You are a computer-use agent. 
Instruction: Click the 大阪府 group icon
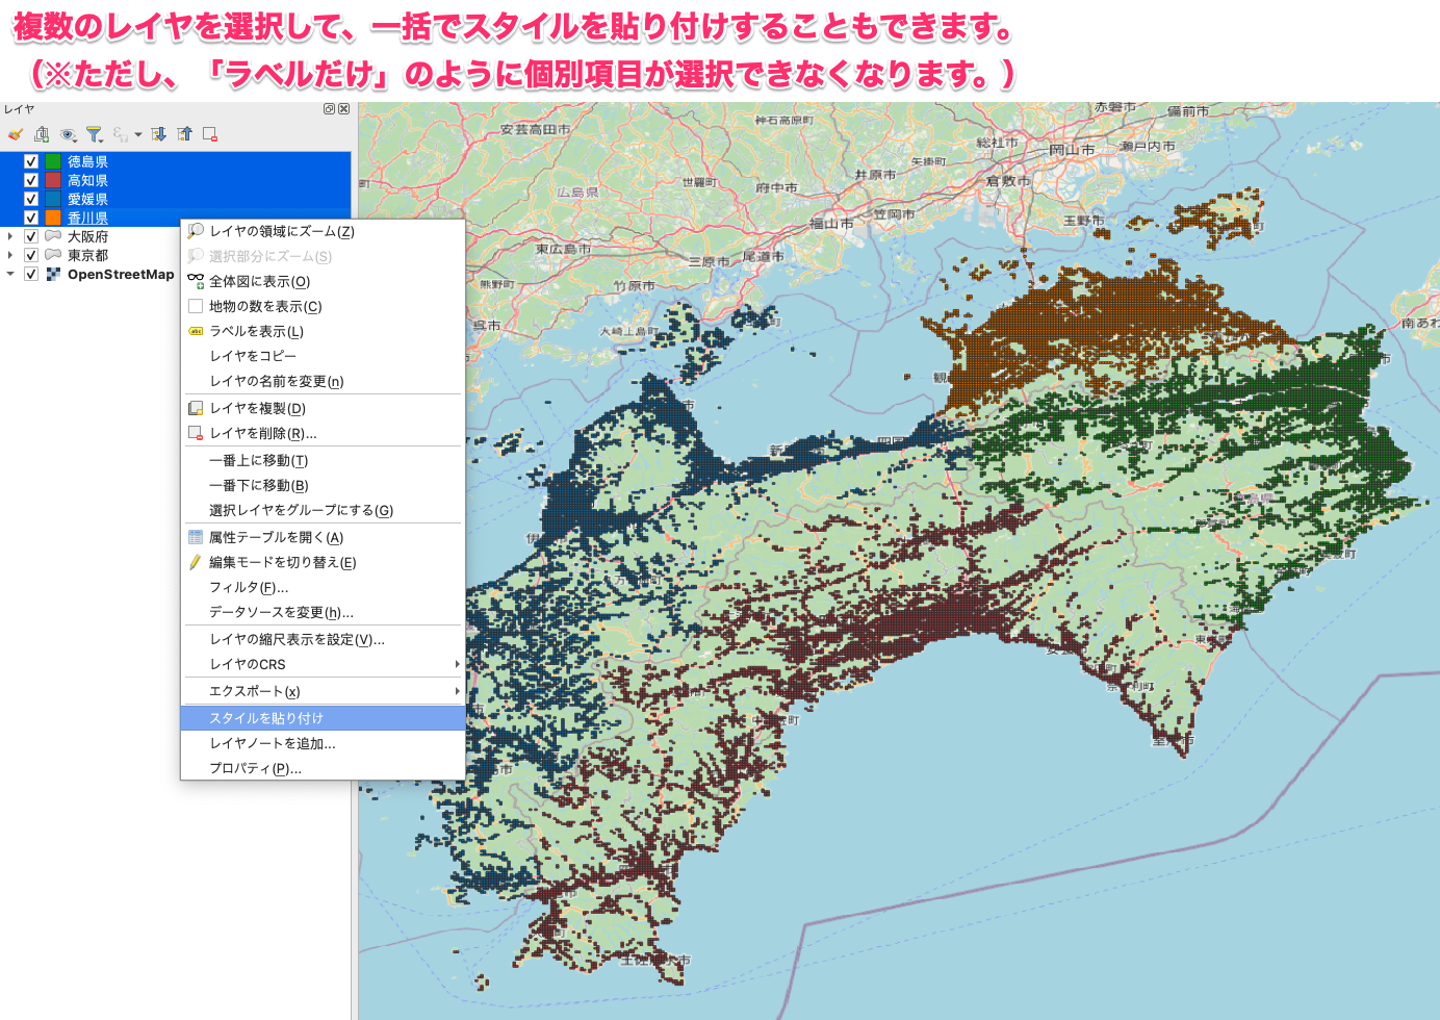tap(53, 237)
